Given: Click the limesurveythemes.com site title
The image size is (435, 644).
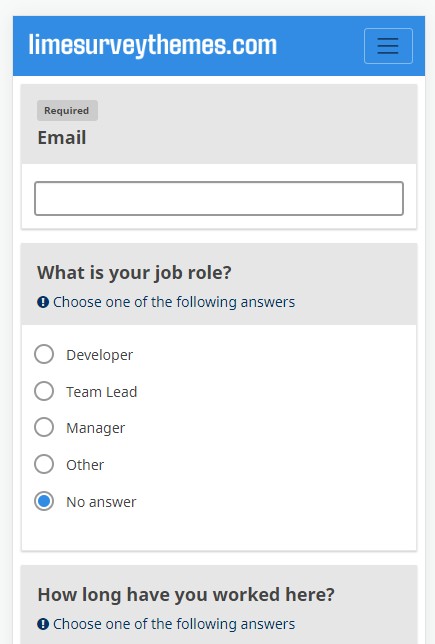Looking at the screenshot, I should point(153,45).
